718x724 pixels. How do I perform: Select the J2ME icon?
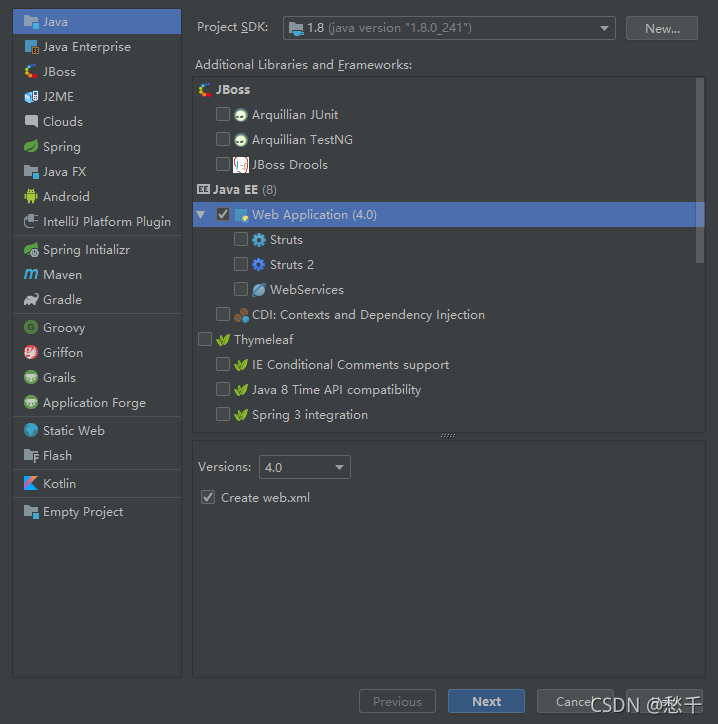tap(31, 97)
